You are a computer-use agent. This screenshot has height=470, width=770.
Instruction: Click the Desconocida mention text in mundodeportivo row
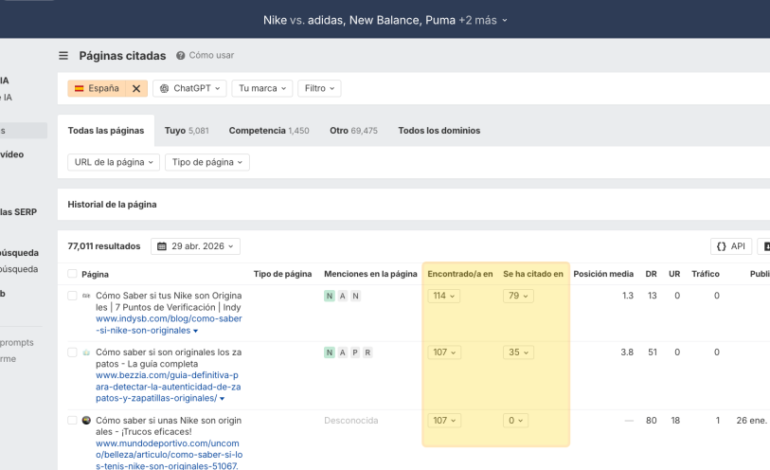click(x=351, y=420)
